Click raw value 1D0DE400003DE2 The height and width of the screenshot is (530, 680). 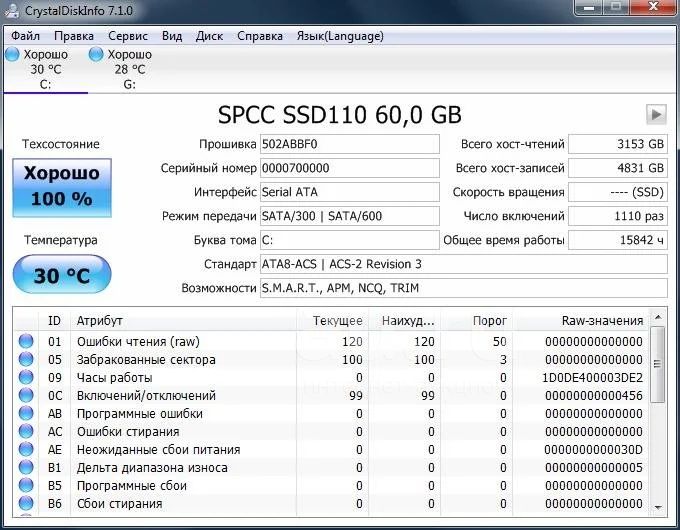click(x=592, y=378)
